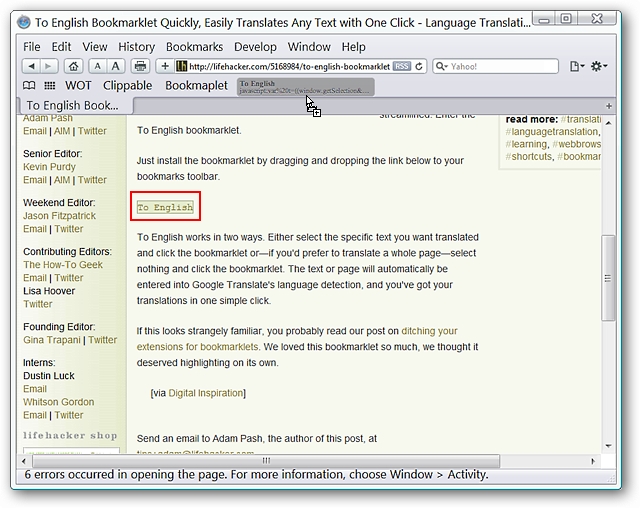Click the lifehacker favicon in address bar
640x508 pixels.
pos(181,66)
